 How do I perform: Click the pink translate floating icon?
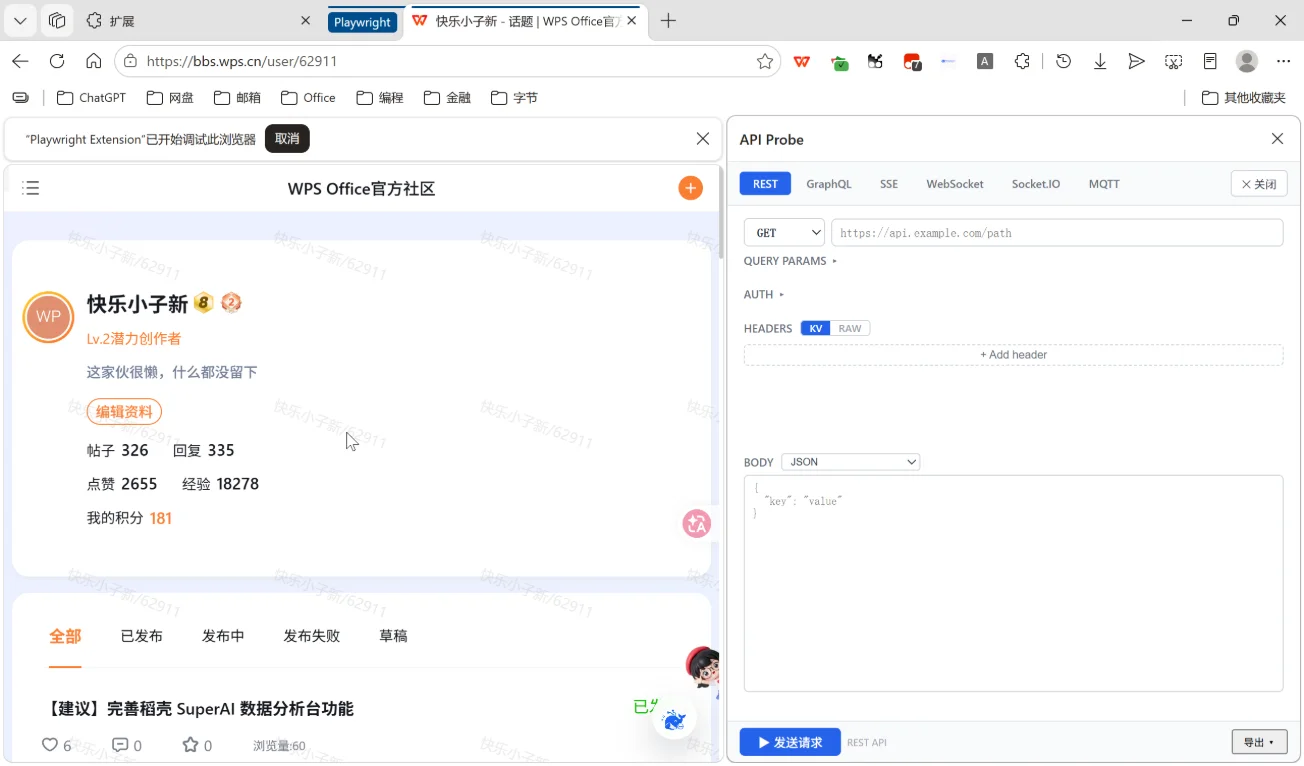coord(696,523)
